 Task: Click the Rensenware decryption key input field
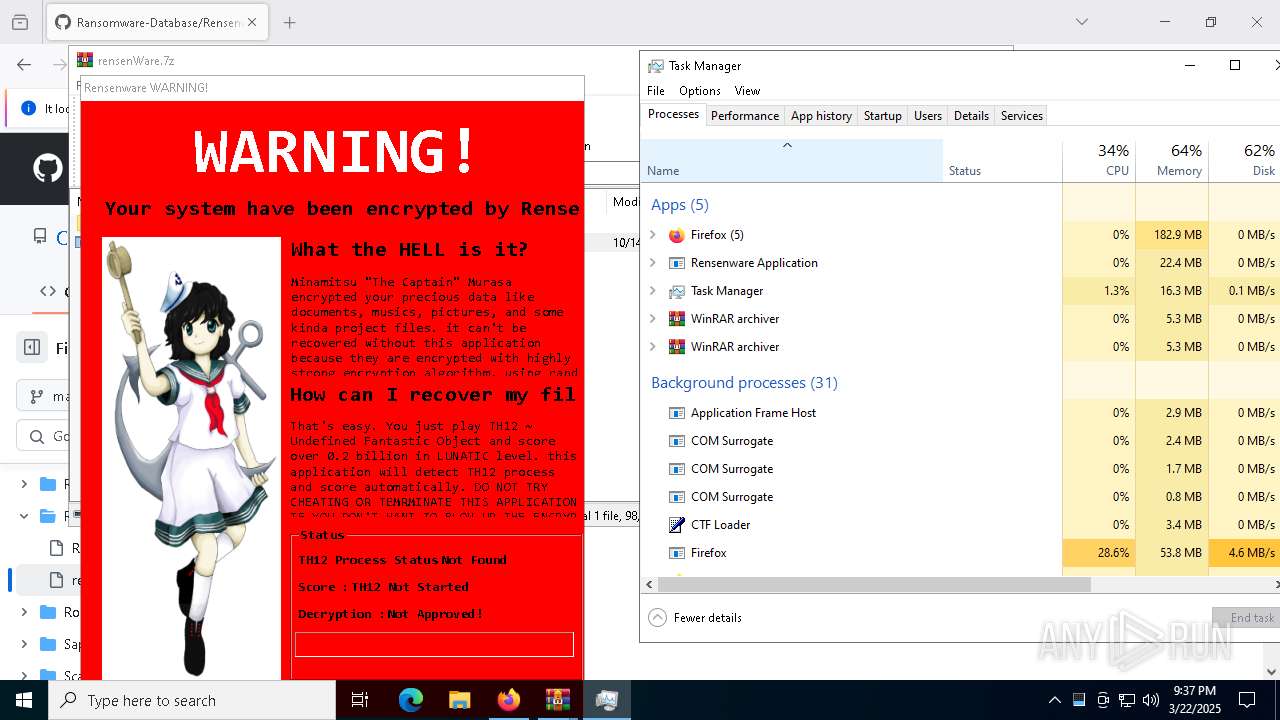(434, 644)
